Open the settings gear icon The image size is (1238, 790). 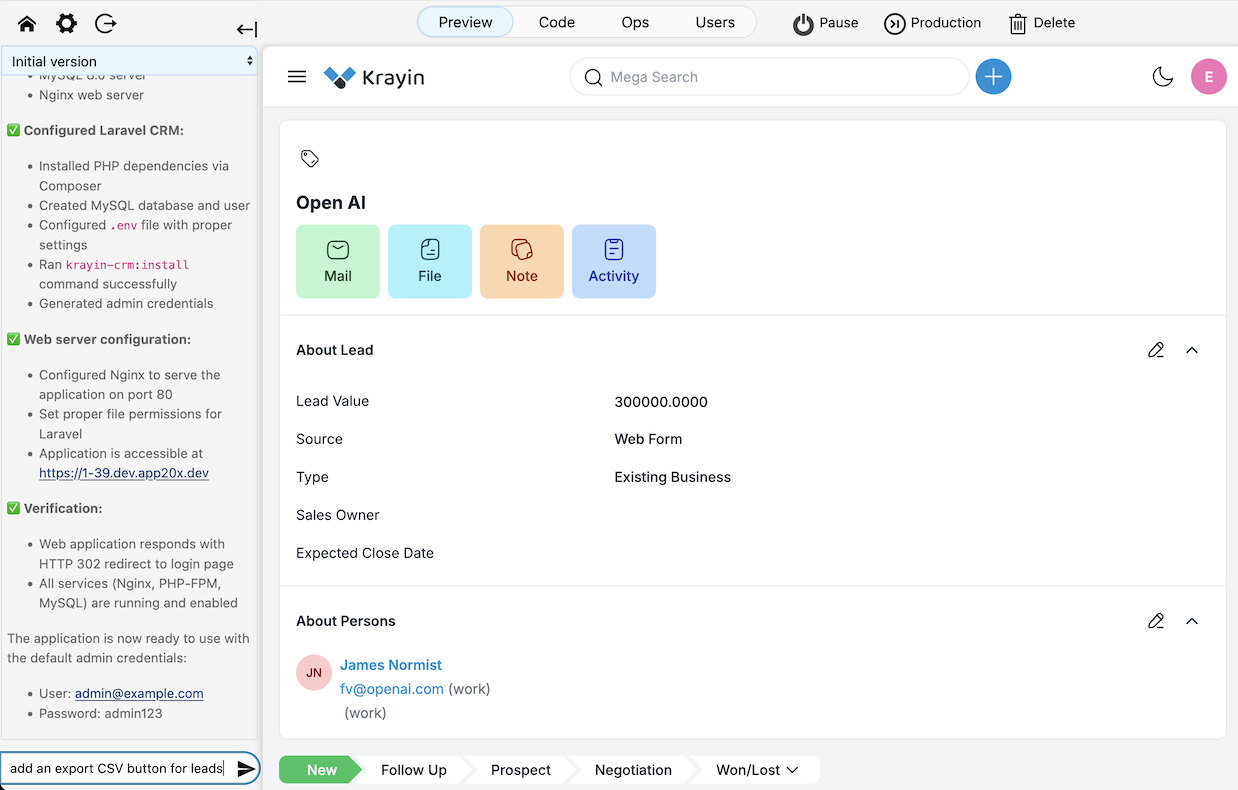point(66,23)
